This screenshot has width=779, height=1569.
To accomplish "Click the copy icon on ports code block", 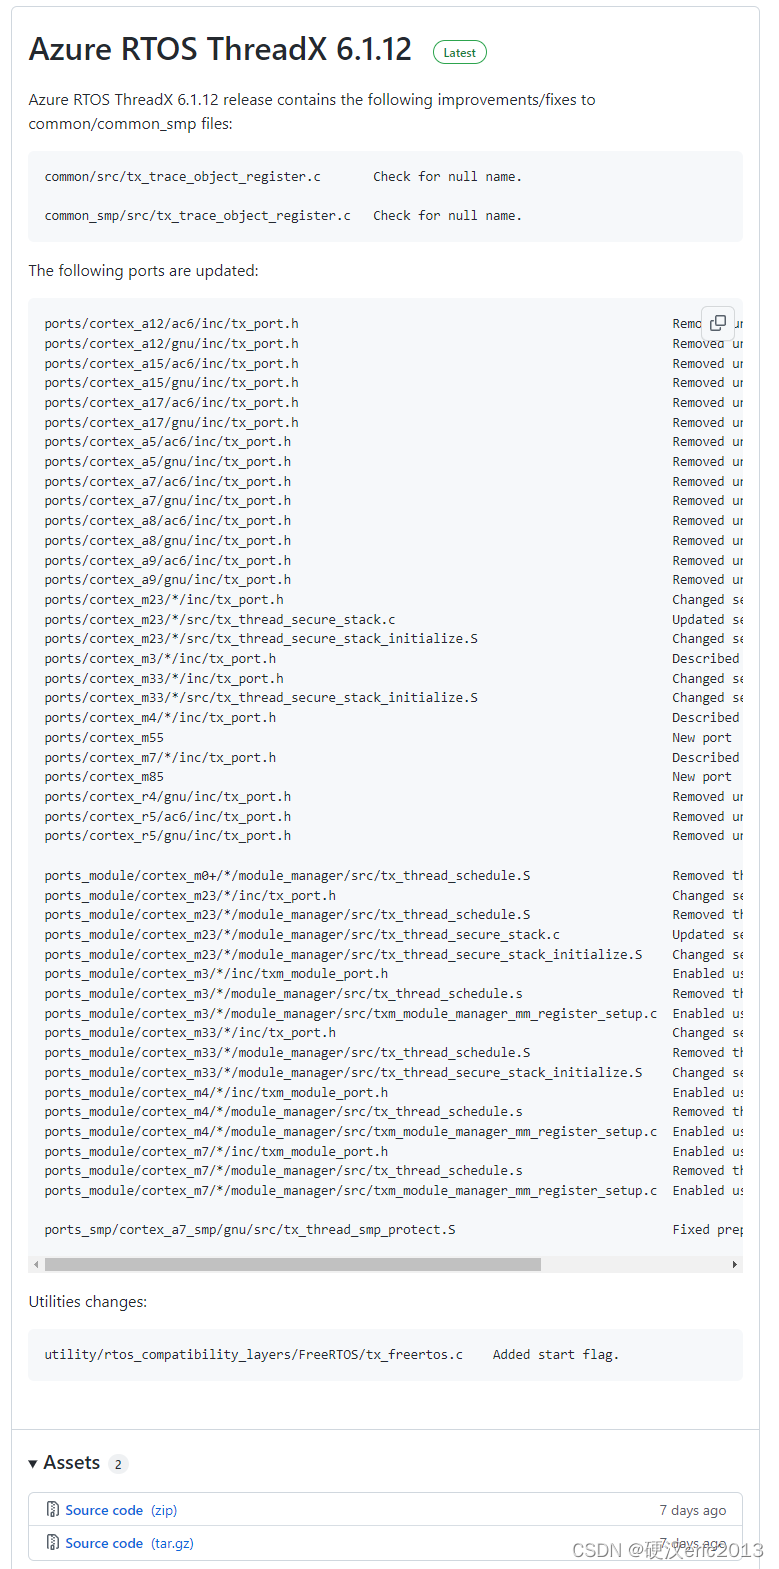I will click(718, 322).
